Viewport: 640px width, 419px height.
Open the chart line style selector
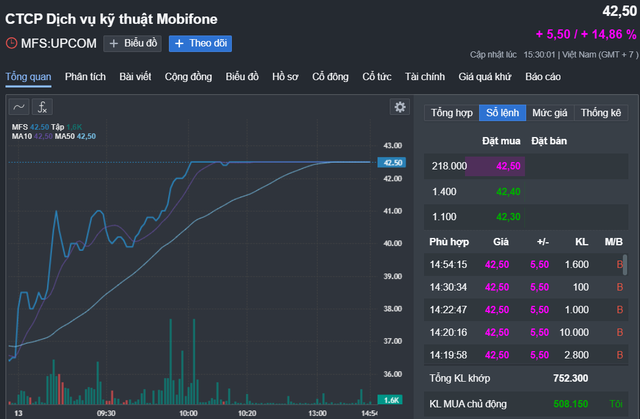18,106
